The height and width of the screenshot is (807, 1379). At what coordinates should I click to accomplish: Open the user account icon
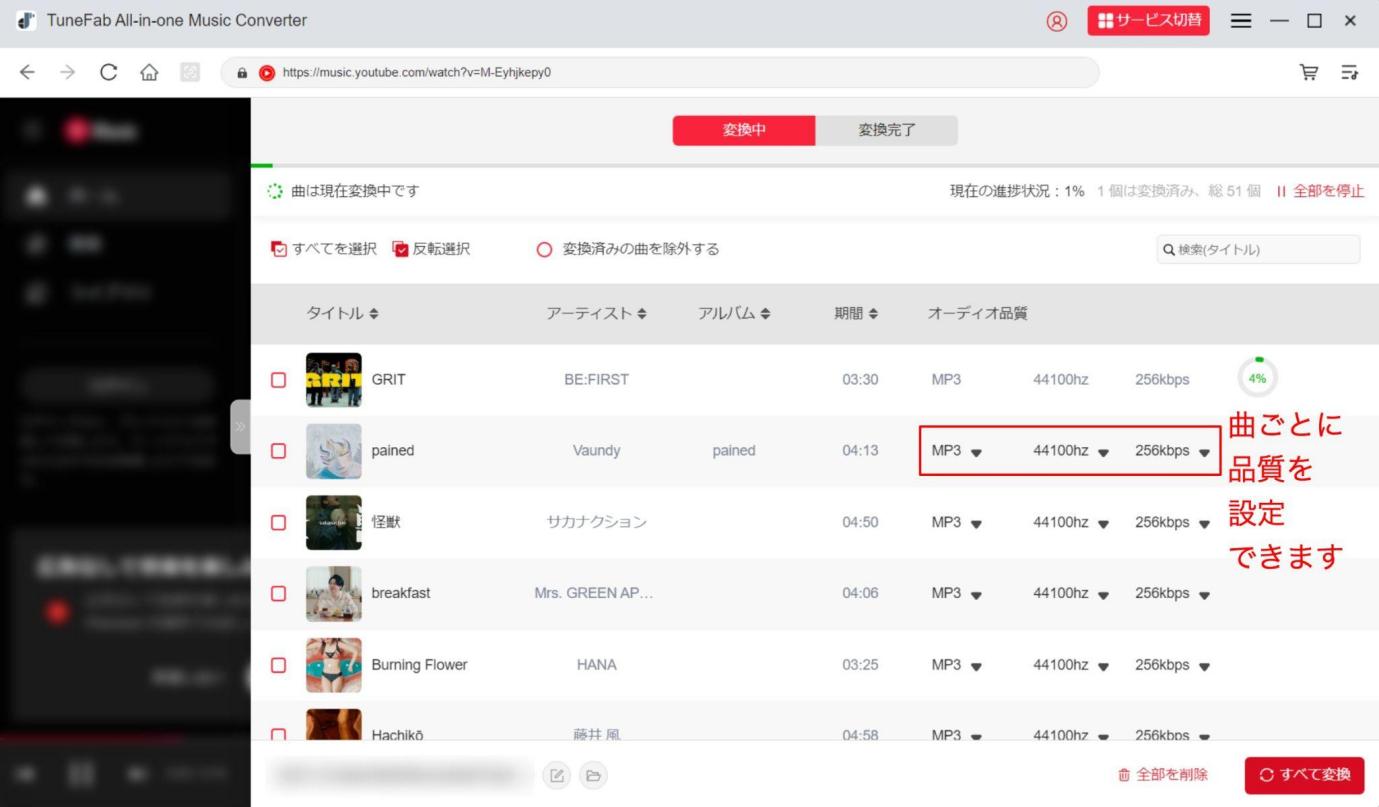click(1056, 21)
